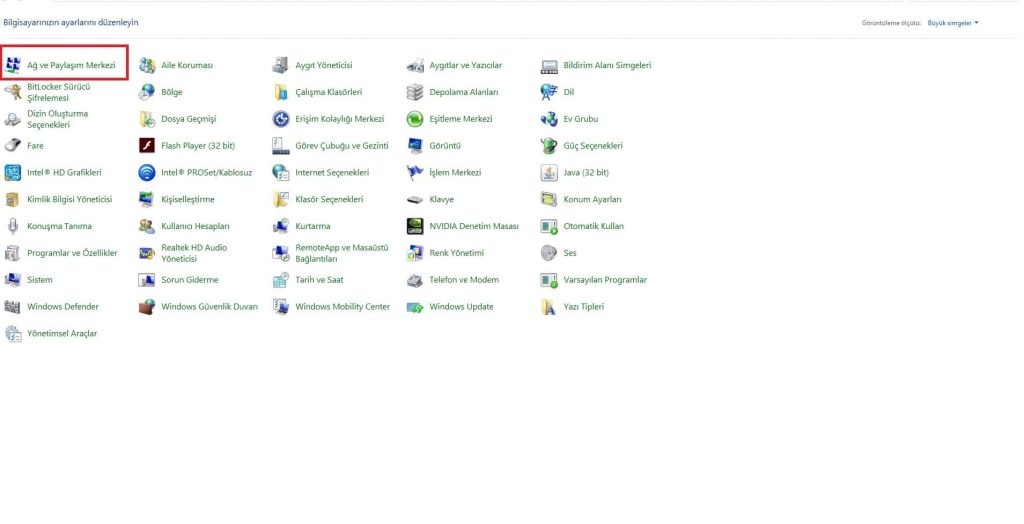
Task: Open Intel PROSet/Kablosuz icon
Action: click(x=147, y=172)
